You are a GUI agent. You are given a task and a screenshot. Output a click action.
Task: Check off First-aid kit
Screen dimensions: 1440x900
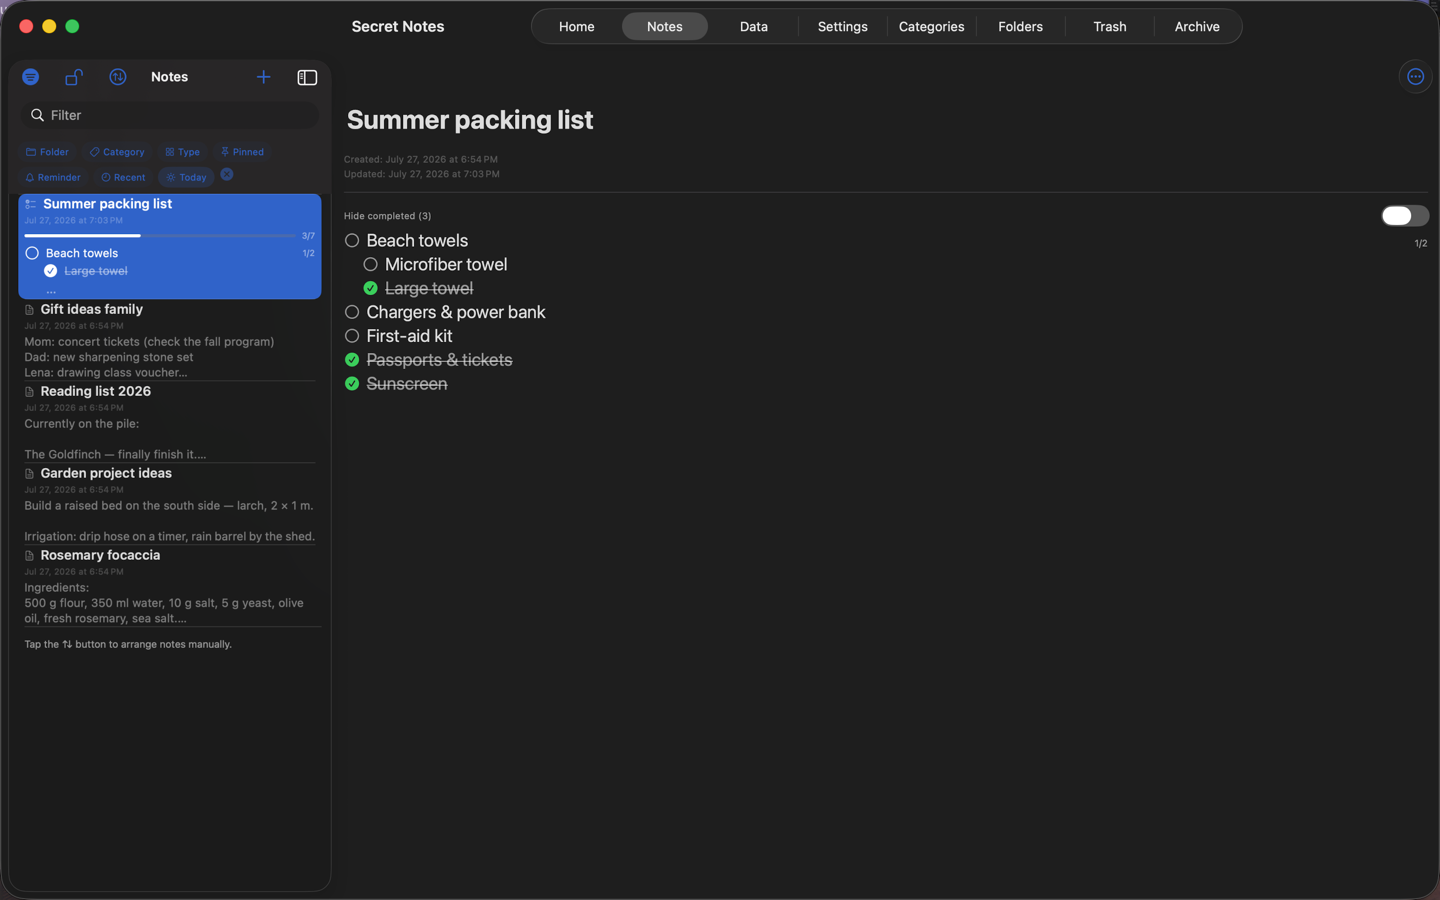[352, 336]
